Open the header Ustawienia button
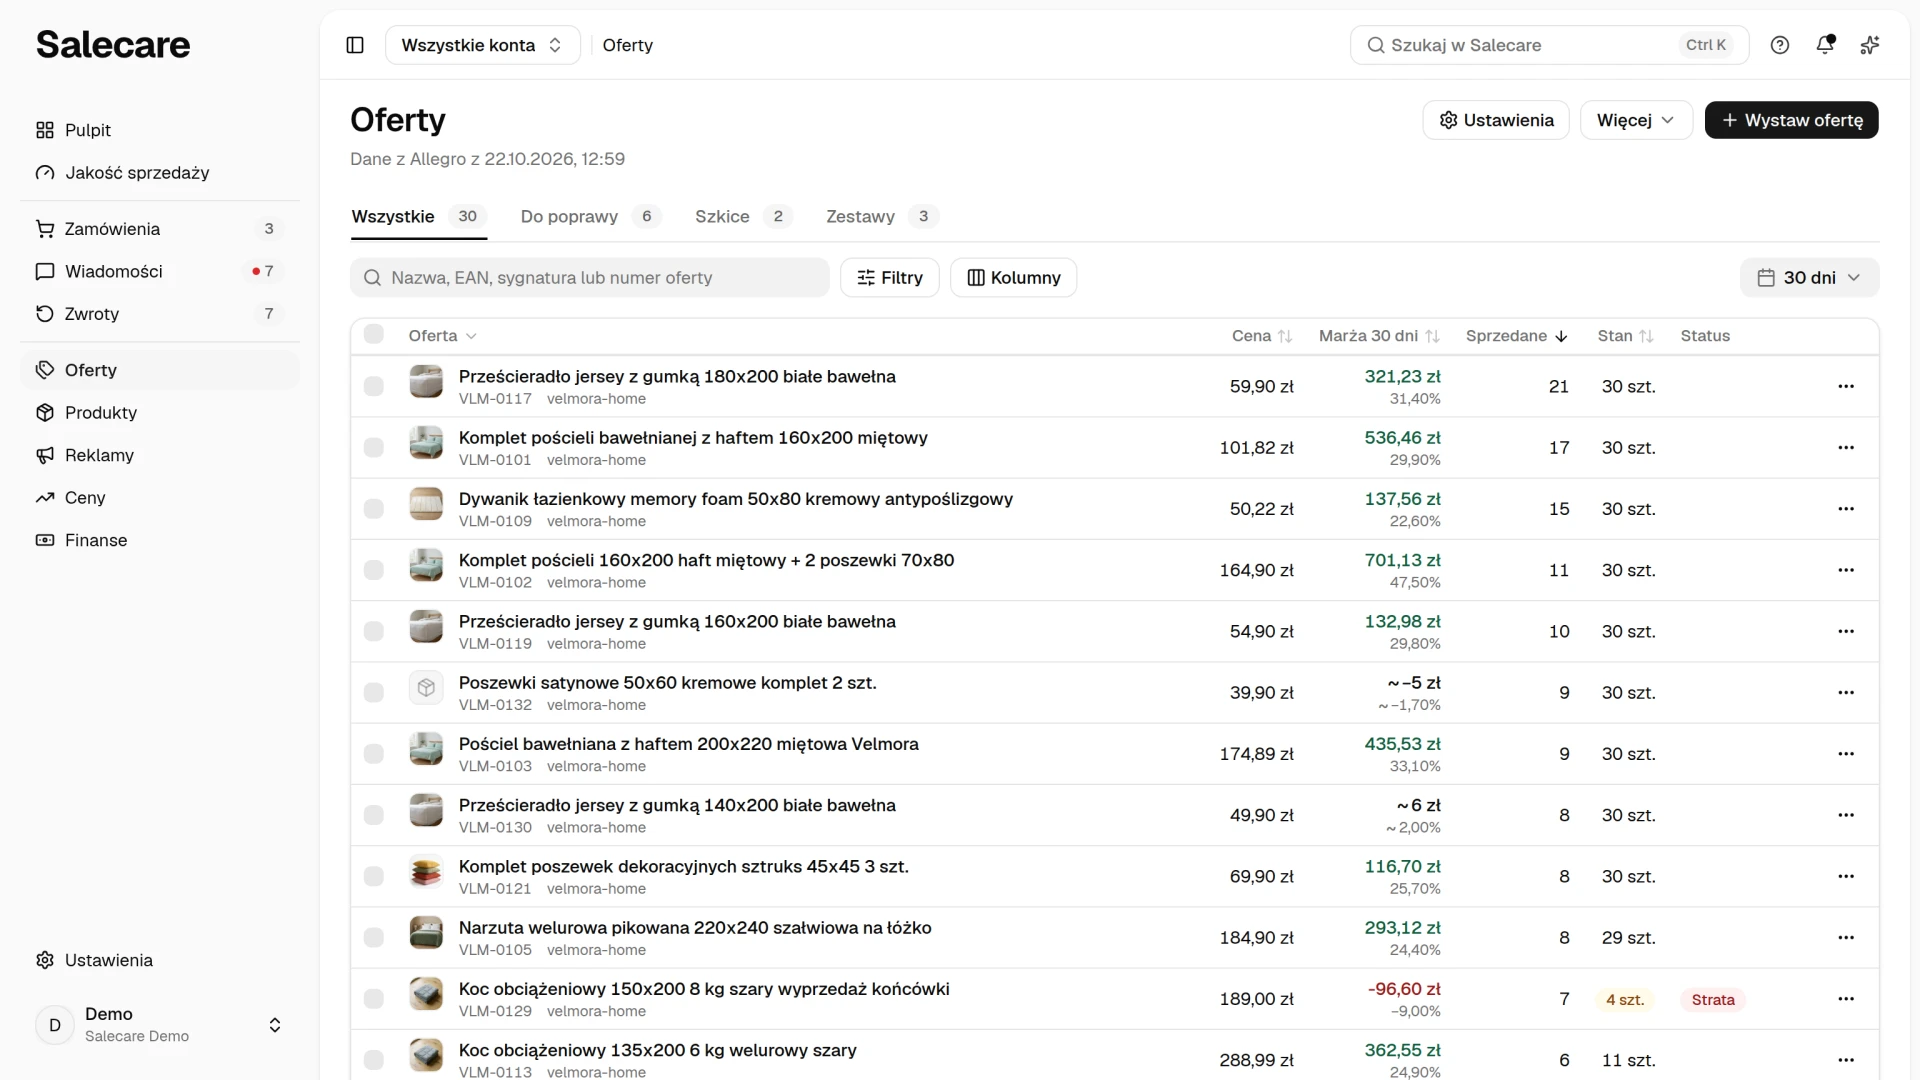The width and height of the screenshot is (1920, 1080). pyautogui.click(x=1496, y=120)
